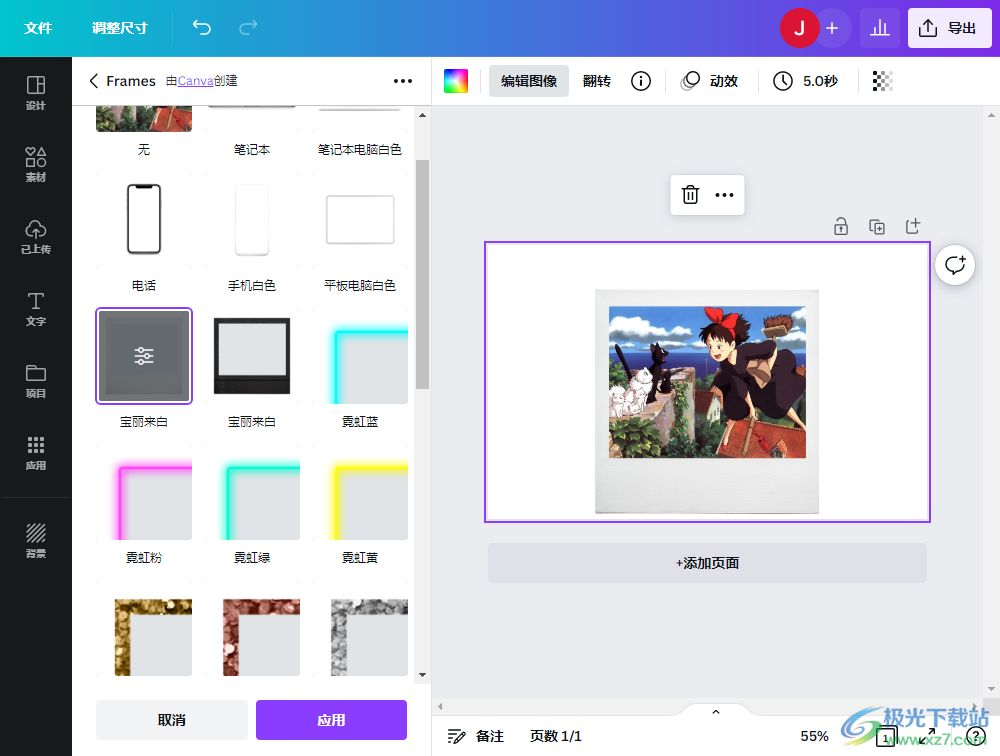This screenshot has width=1000, height=756.
Task: Click the 取消 cancel button
Action: pos(172,720)
